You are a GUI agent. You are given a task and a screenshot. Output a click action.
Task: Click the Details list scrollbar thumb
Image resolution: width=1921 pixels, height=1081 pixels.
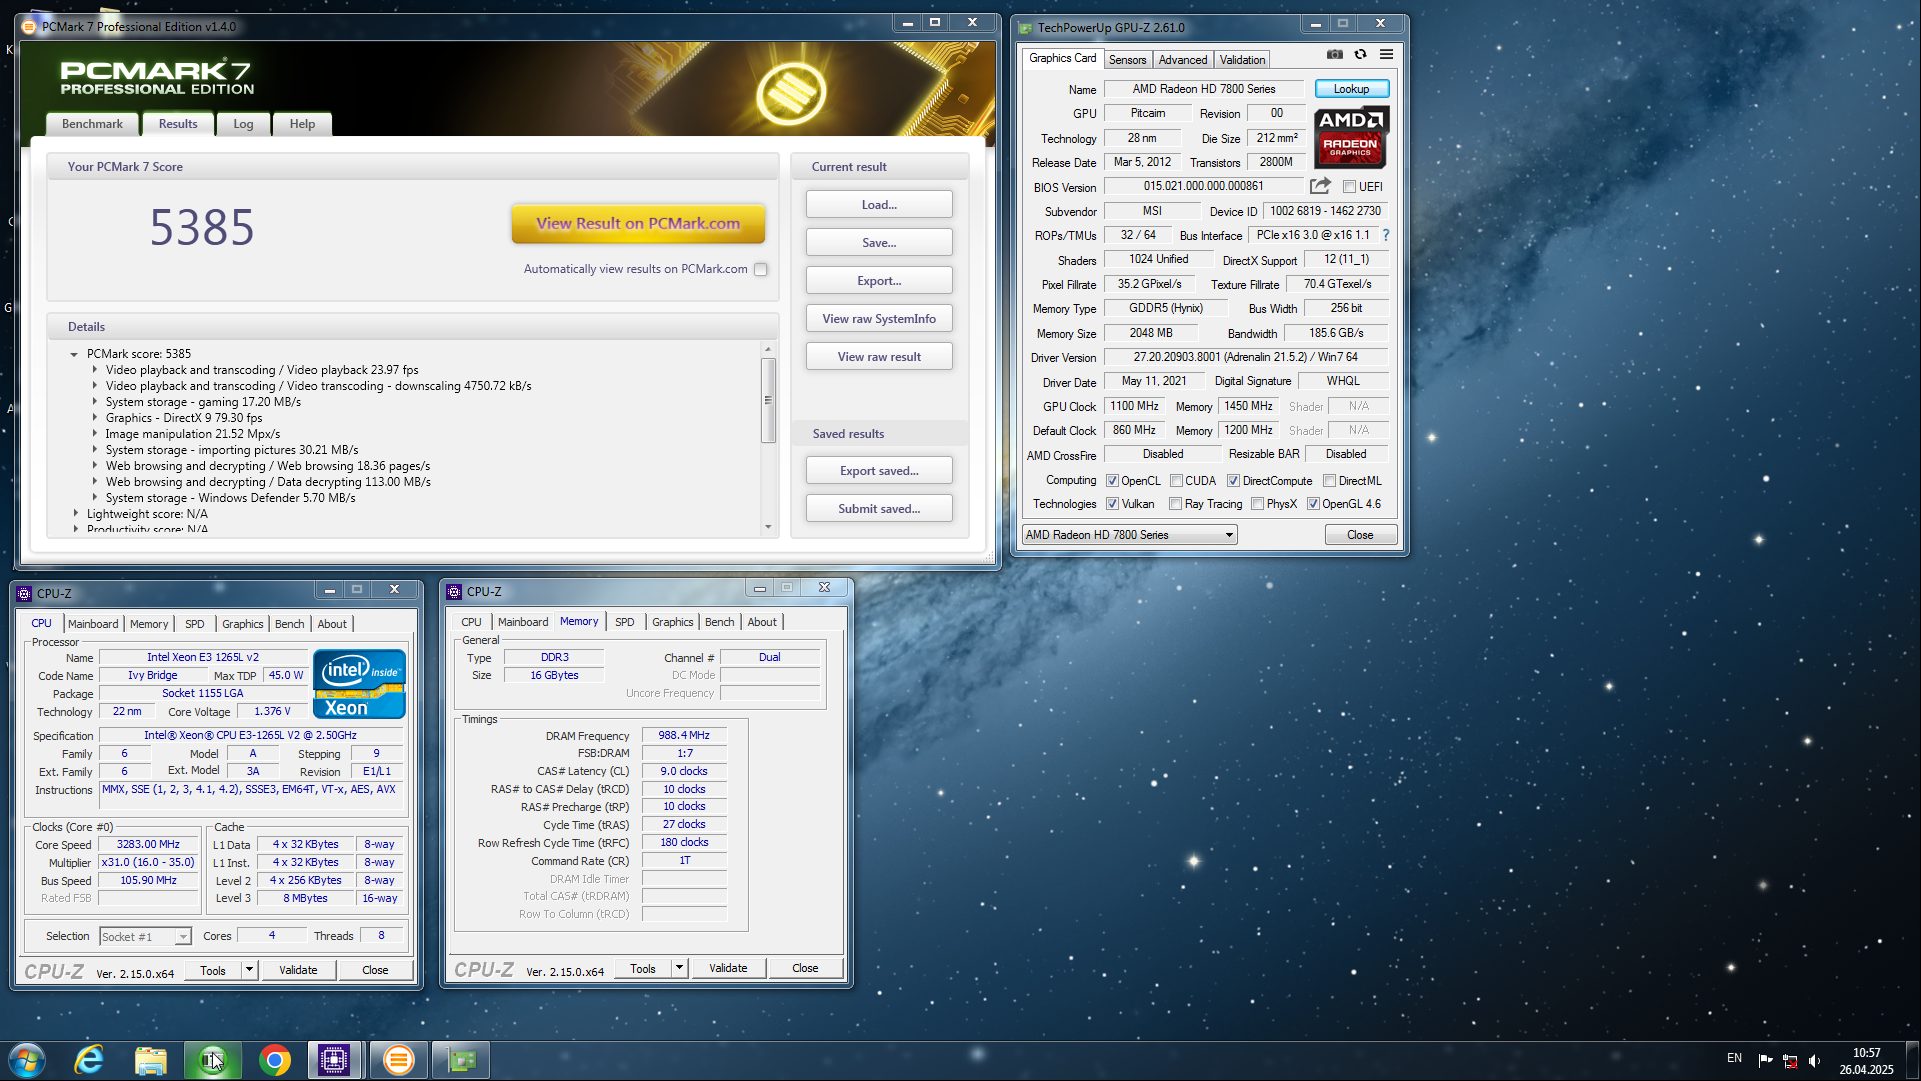click(768, 400)
